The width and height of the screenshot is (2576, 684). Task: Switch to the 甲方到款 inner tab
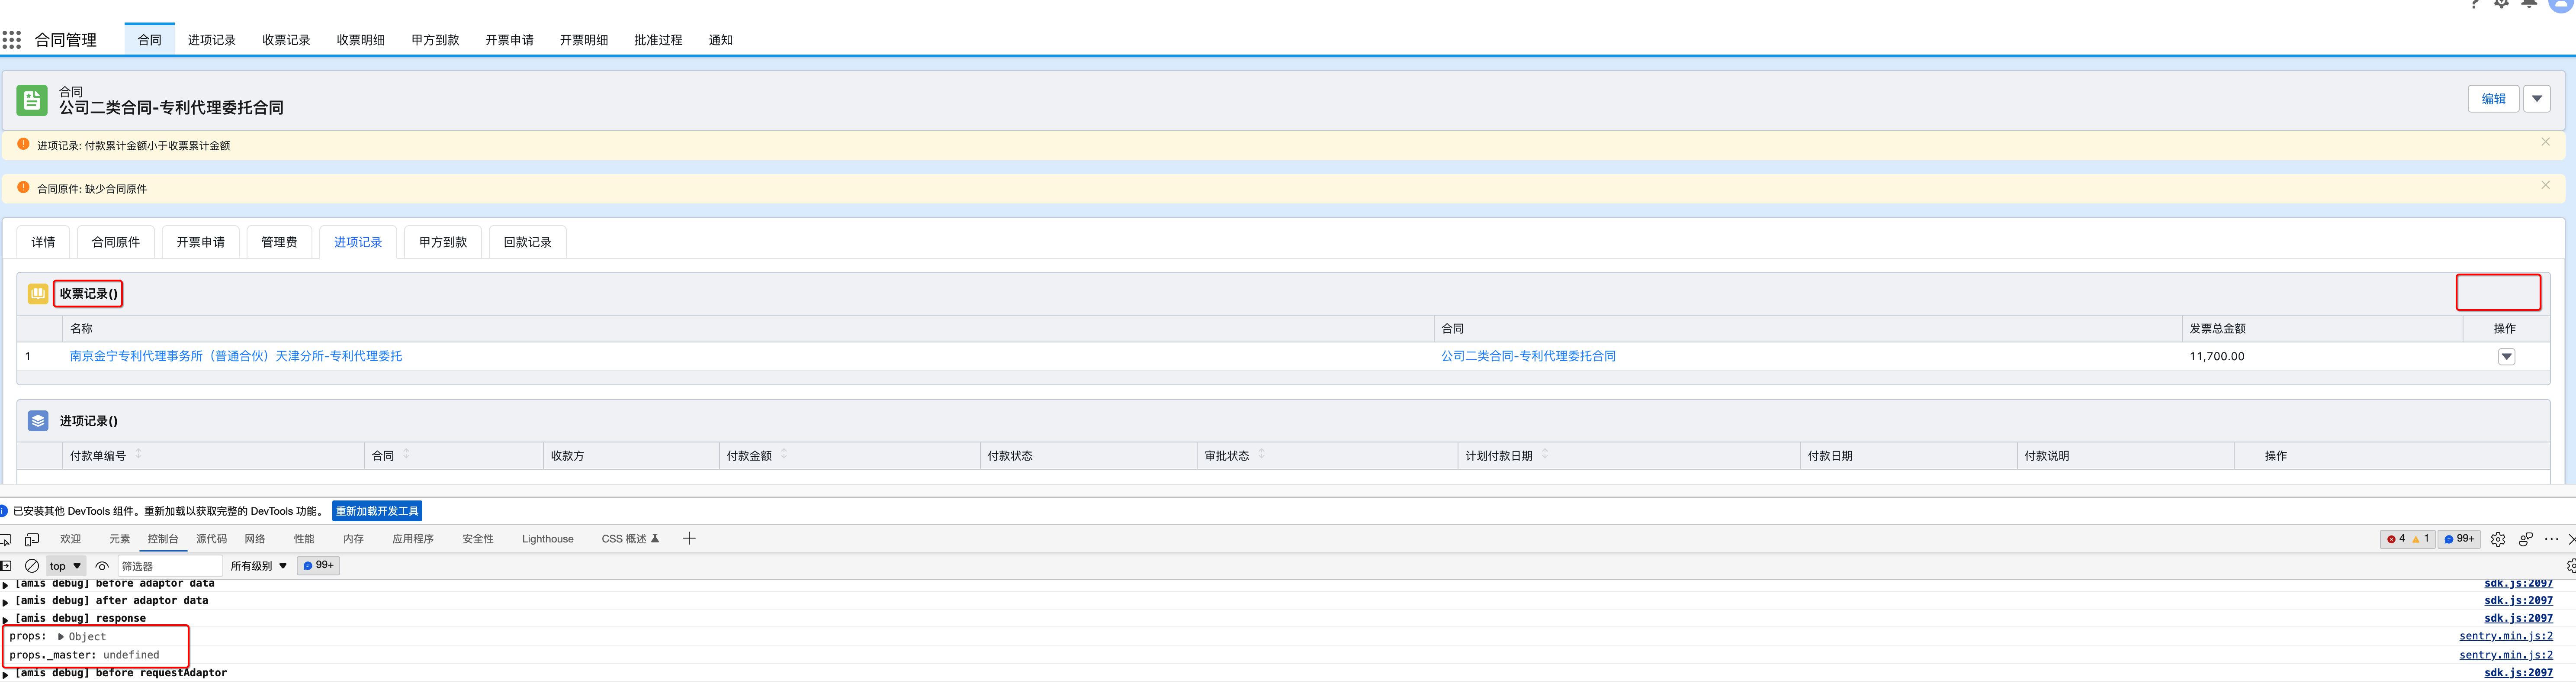(443, 242)
